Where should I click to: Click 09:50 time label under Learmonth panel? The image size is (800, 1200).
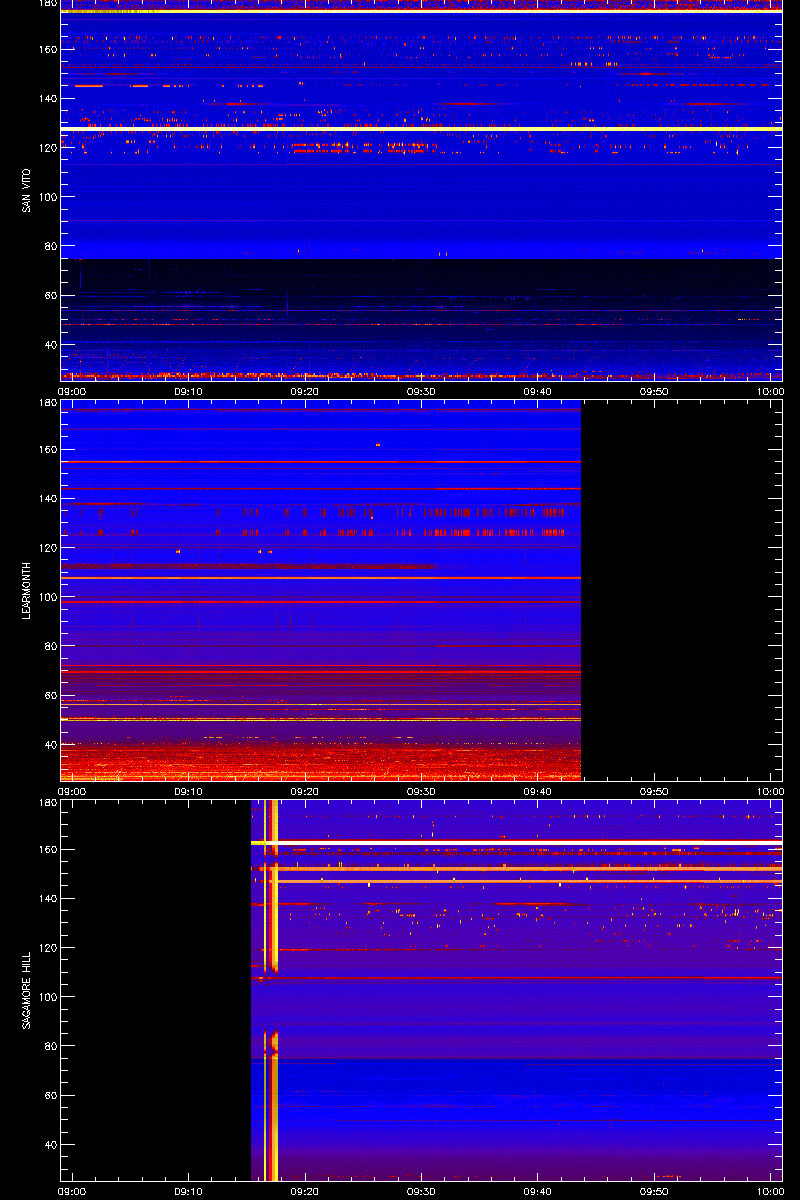(654, 792)
